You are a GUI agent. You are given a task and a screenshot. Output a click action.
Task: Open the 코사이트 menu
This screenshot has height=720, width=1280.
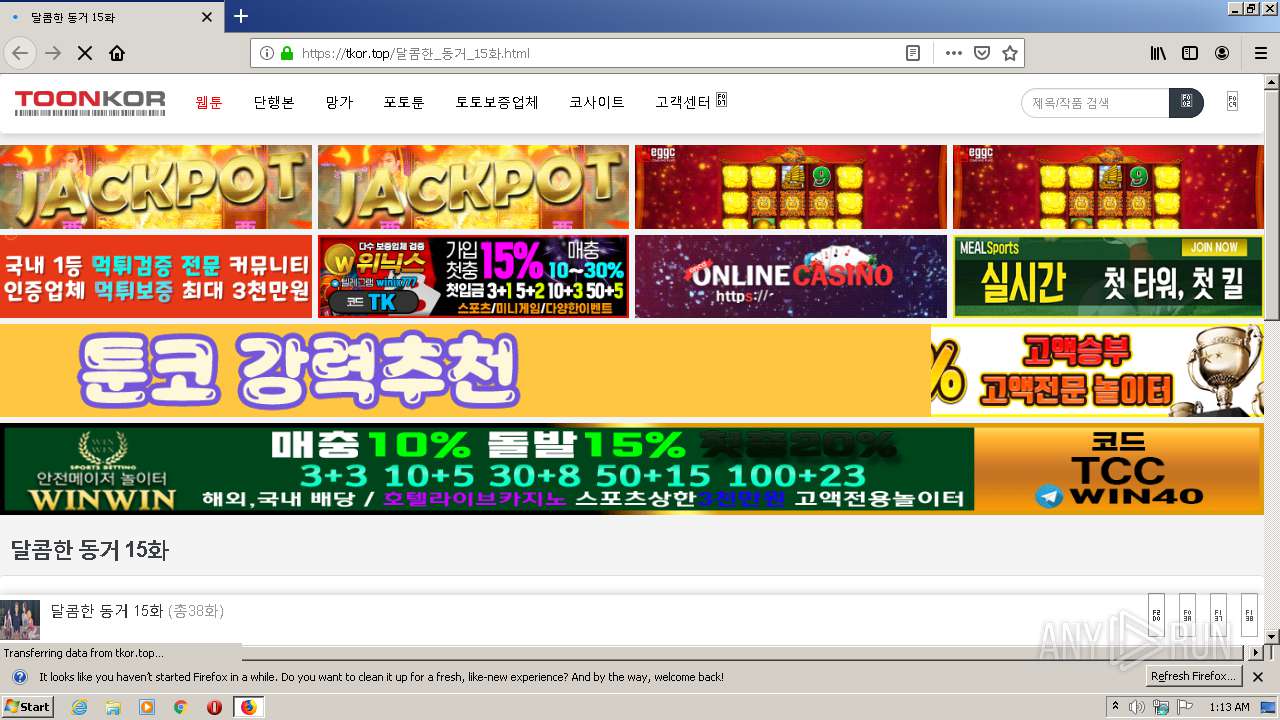(597, 102)
